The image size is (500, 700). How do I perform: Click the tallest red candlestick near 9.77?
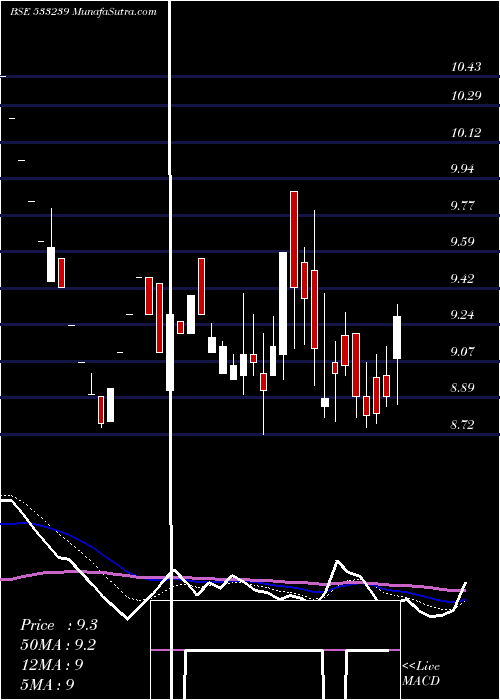tap(294, 239)
